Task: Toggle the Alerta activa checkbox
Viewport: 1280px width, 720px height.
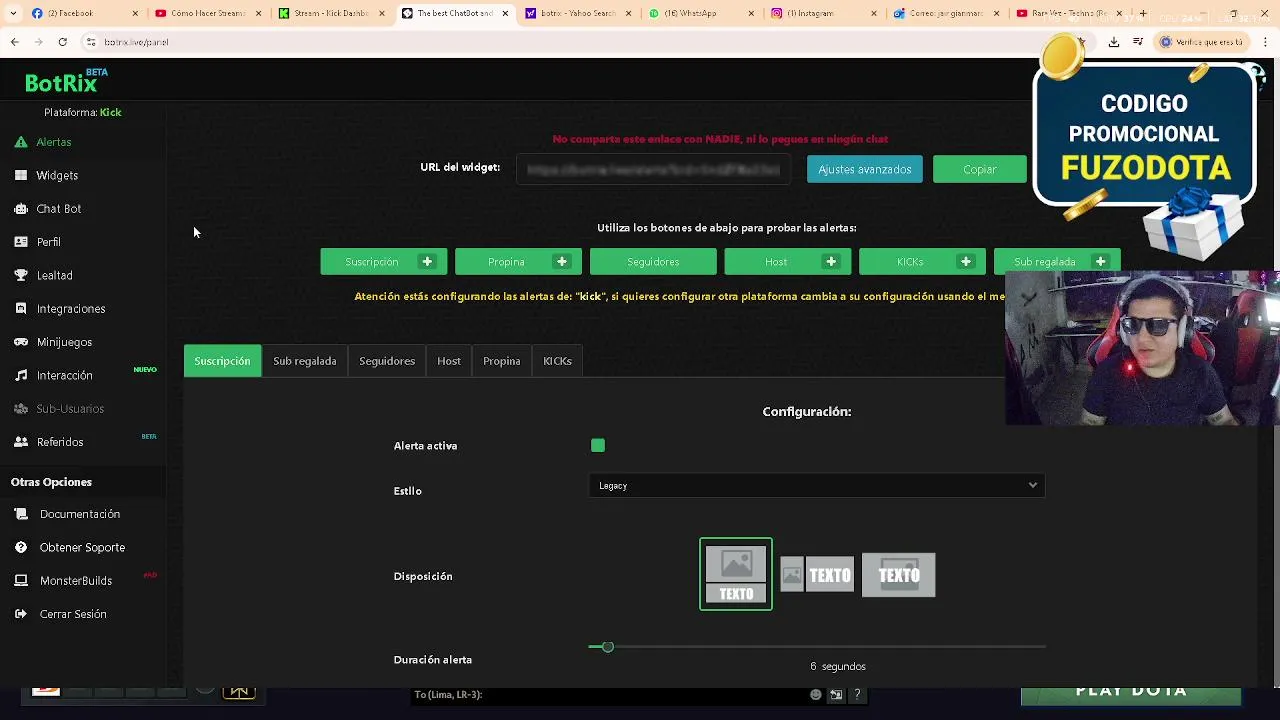Action: click(598, 445)
